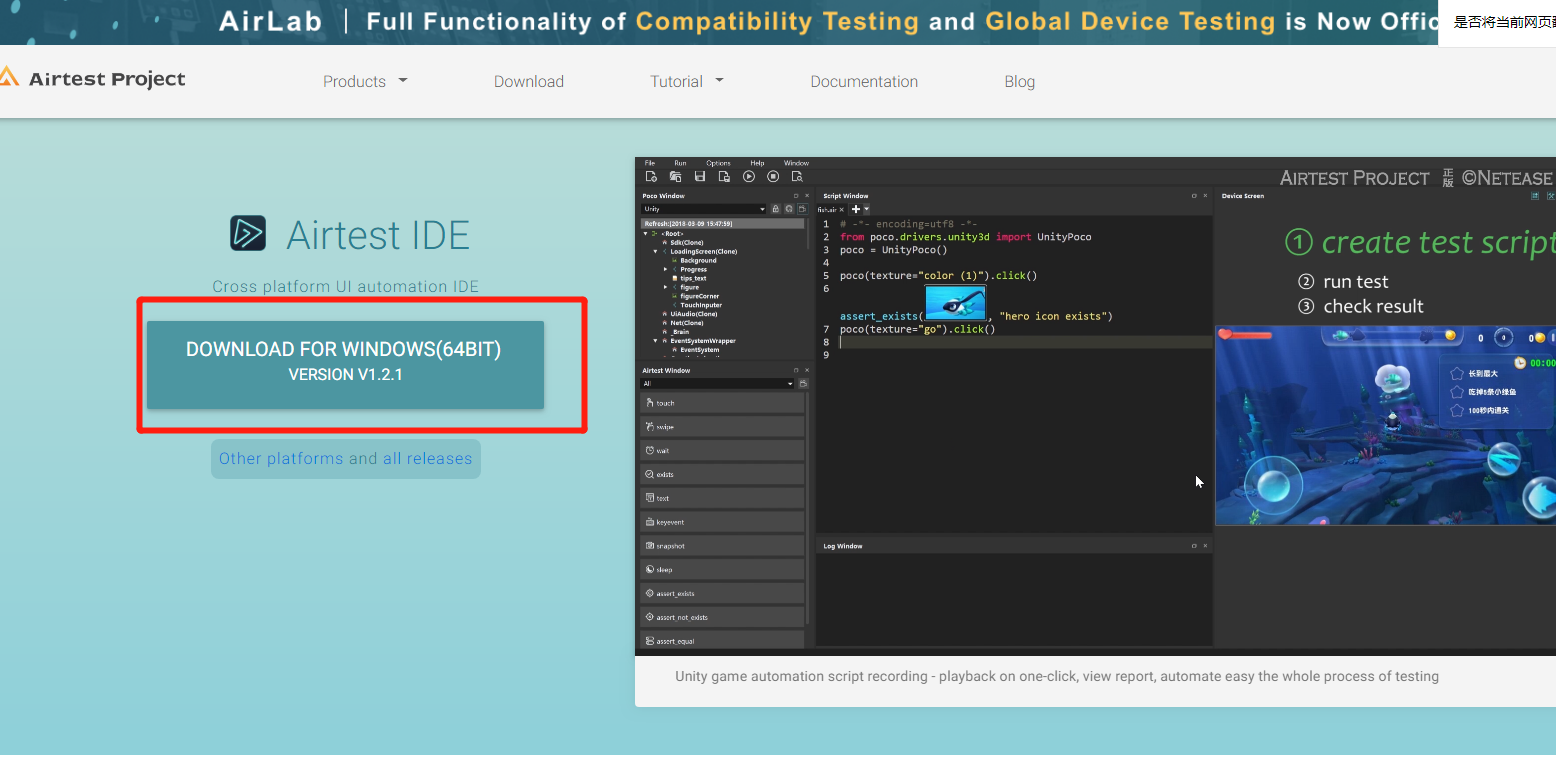Open the Window menu in the IDE preview
Screen dimensions: 1556x774
796,163
